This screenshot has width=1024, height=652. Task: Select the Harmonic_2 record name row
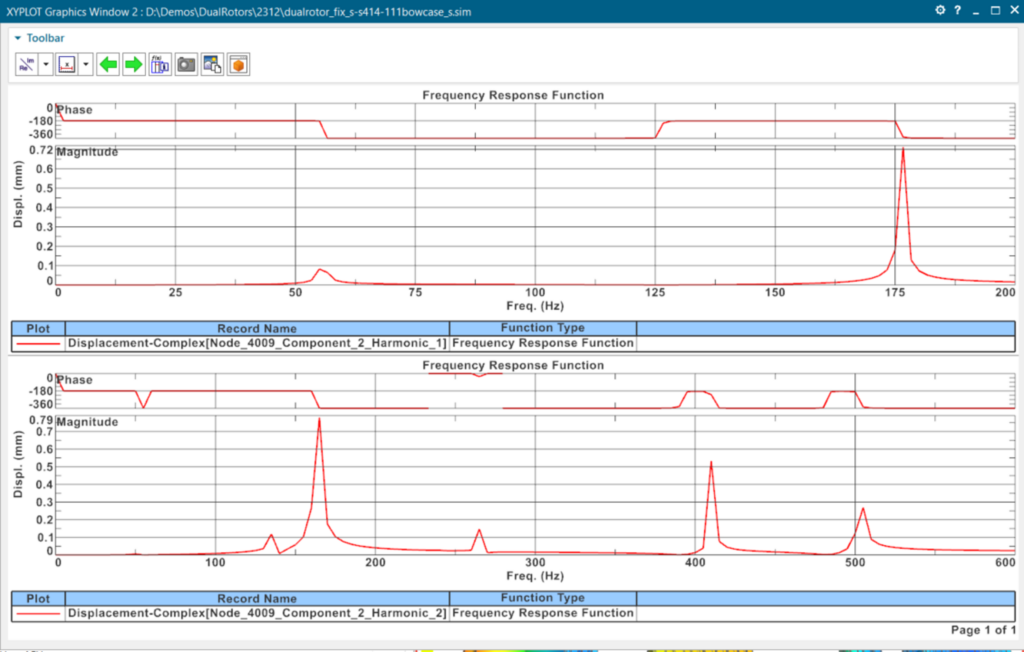pos(257,613)
